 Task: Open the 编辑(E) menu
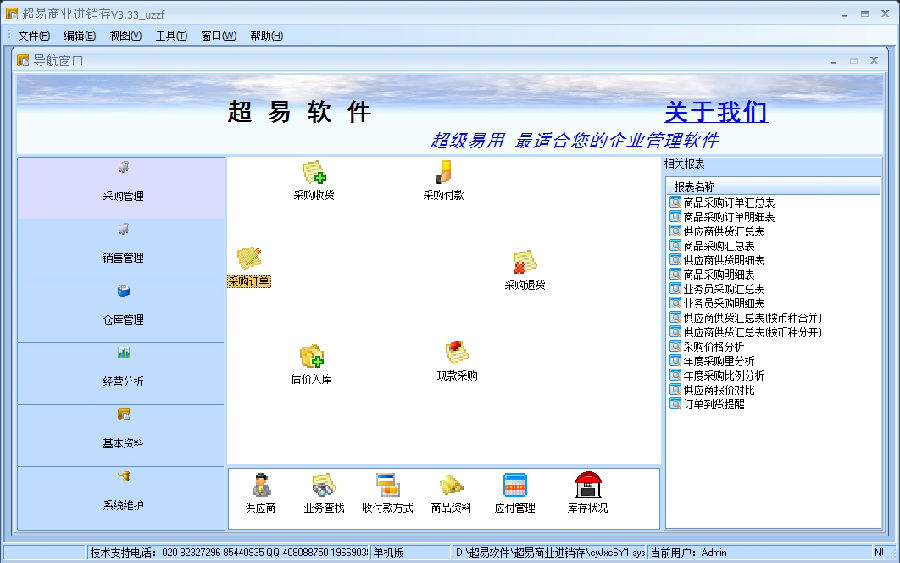(79, 36)
